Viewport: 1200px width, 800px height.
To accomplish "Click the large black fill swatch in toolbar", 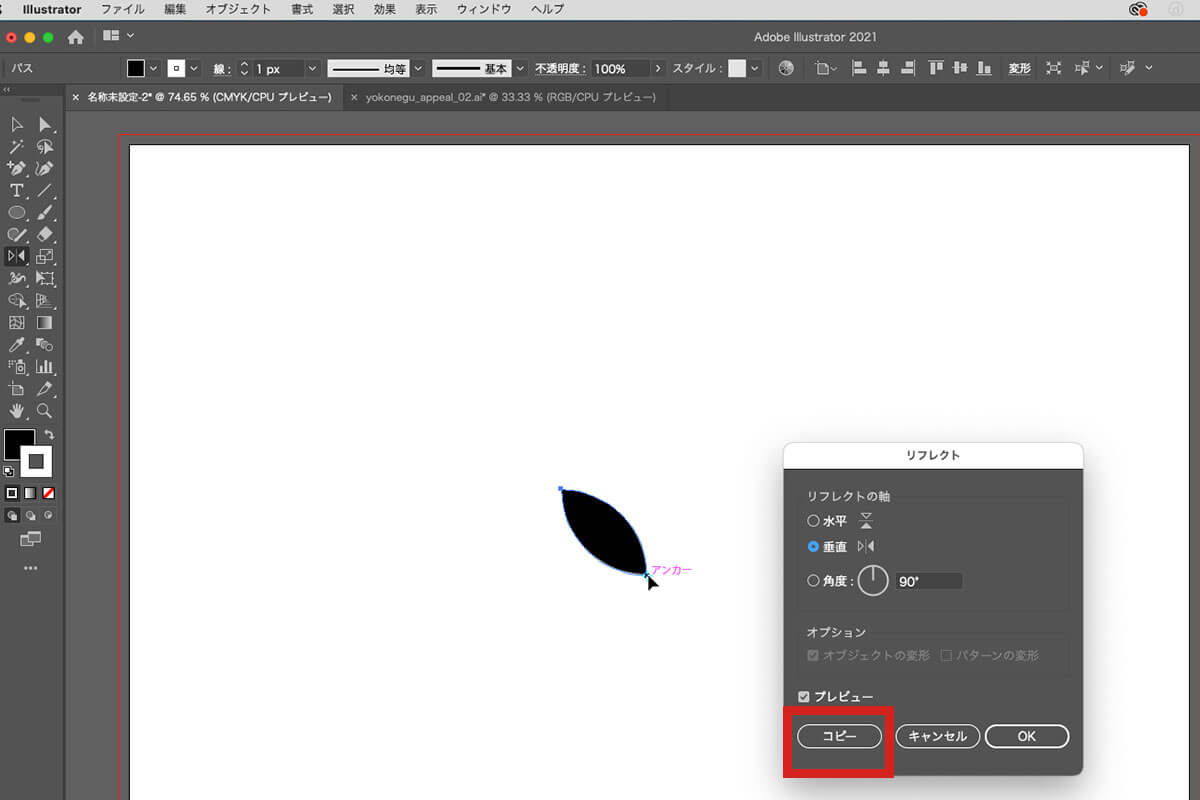I will click(x=19, y=444).
